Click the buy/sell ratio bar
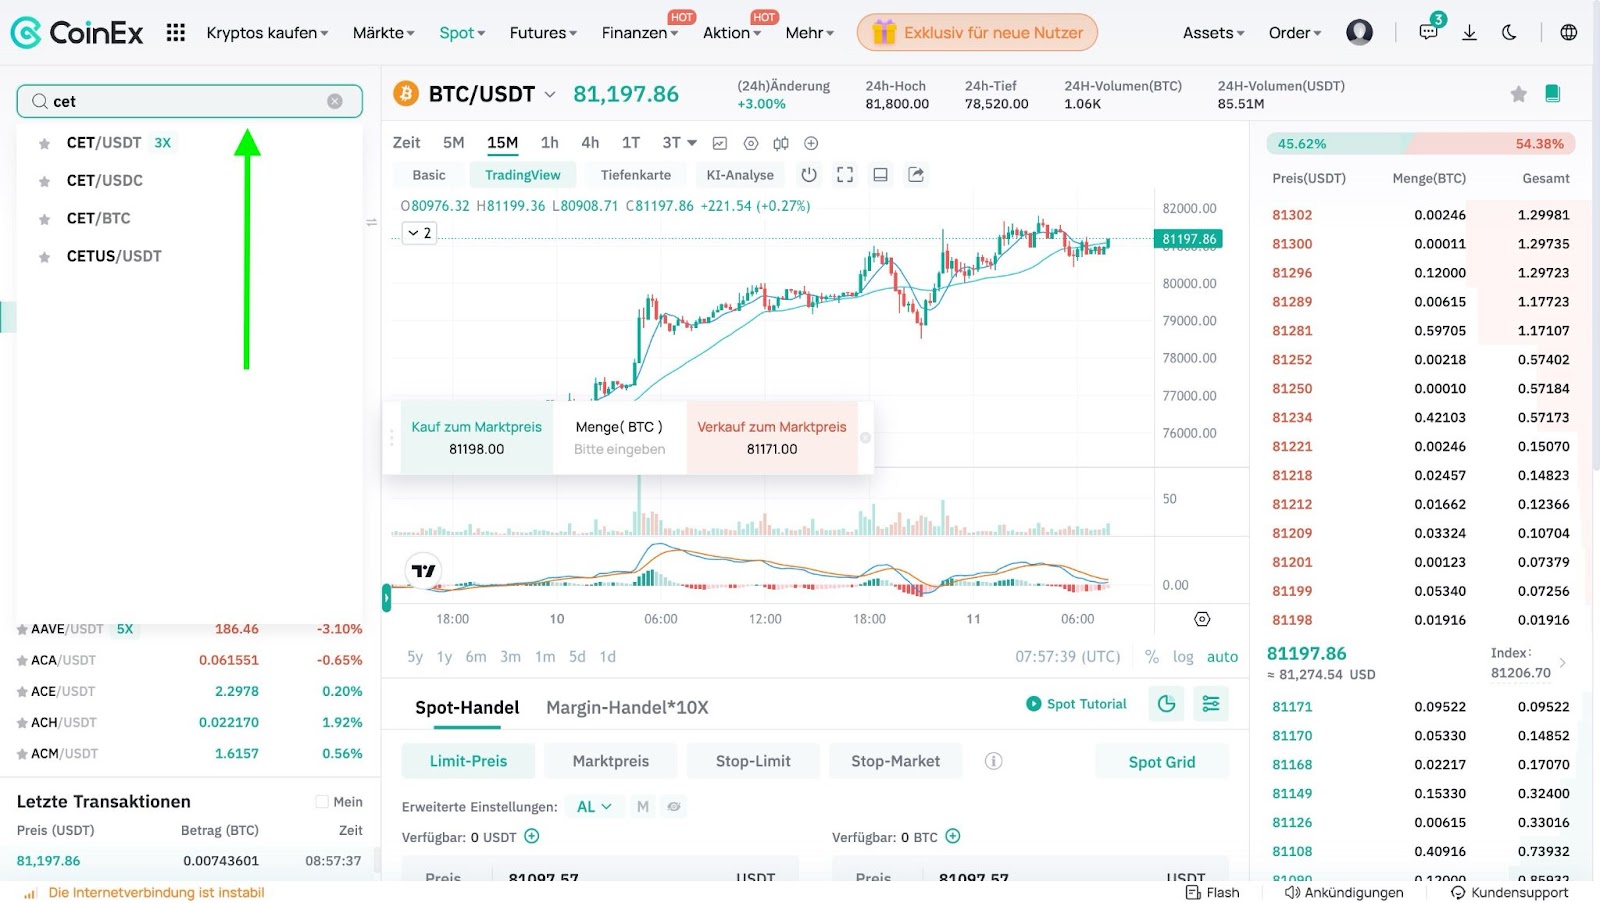Screen dimensions: 1600x903 tap(1420, 144)
